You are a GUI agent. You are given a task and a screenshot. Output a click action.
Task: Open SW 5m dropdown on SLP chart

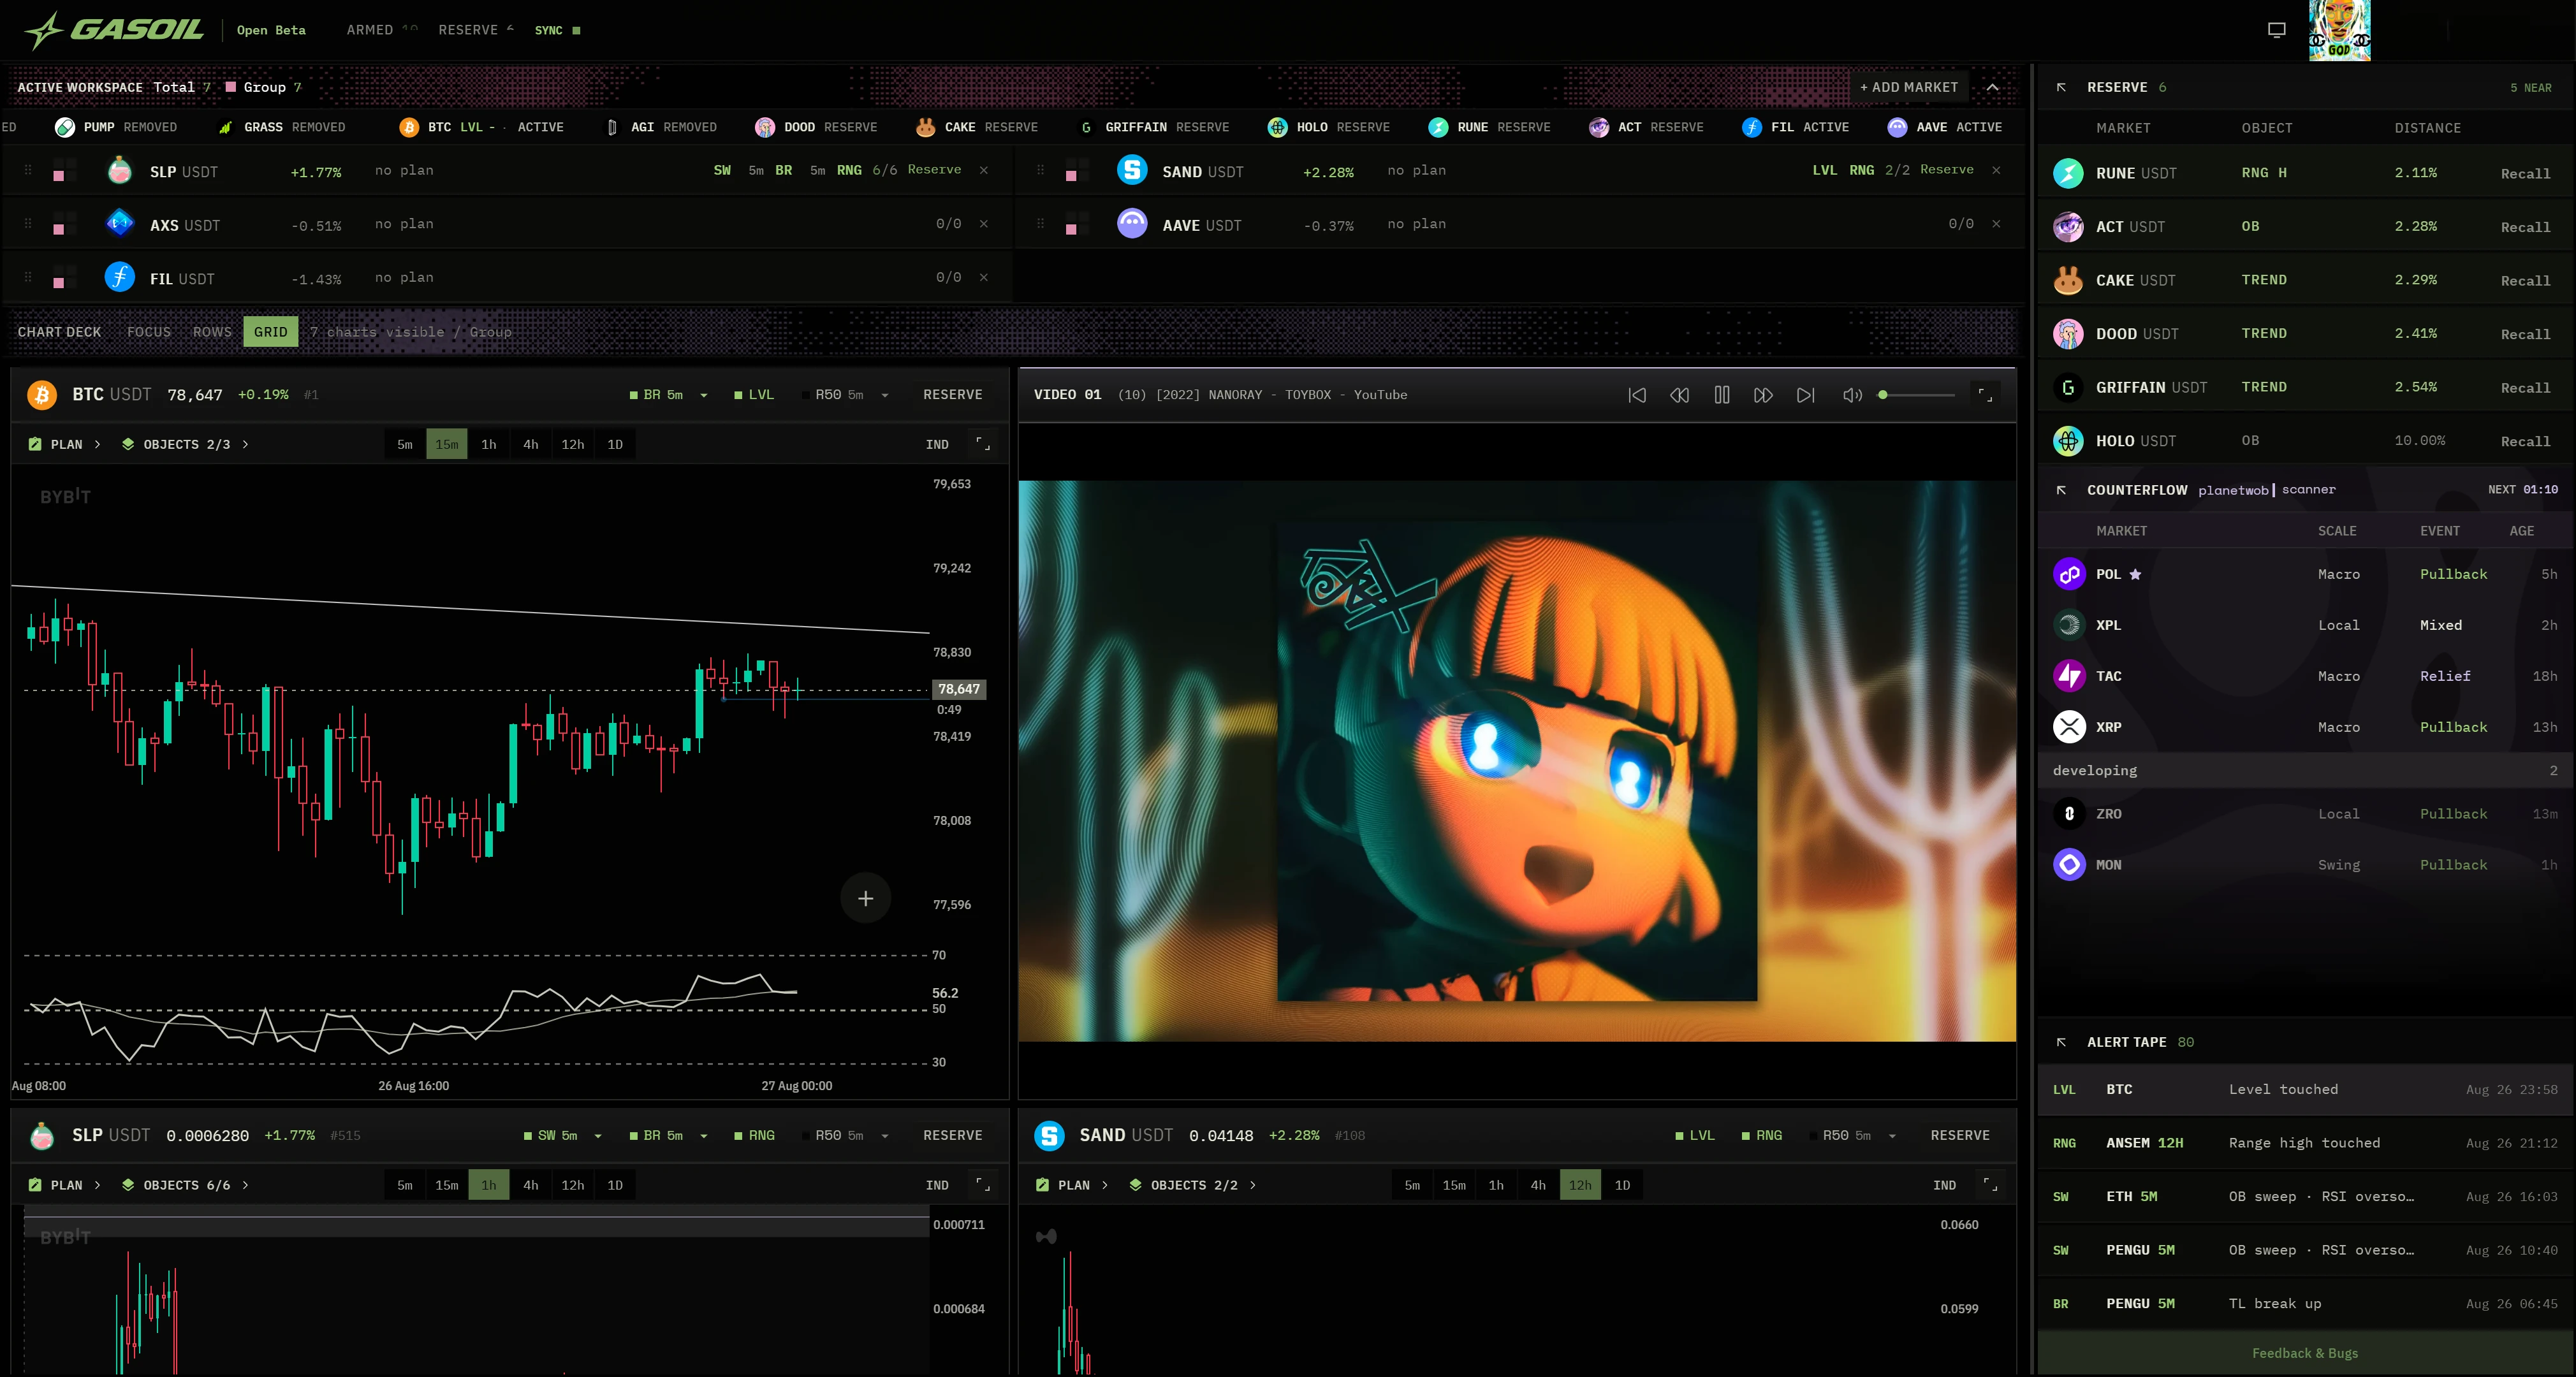click(598, 1135)
